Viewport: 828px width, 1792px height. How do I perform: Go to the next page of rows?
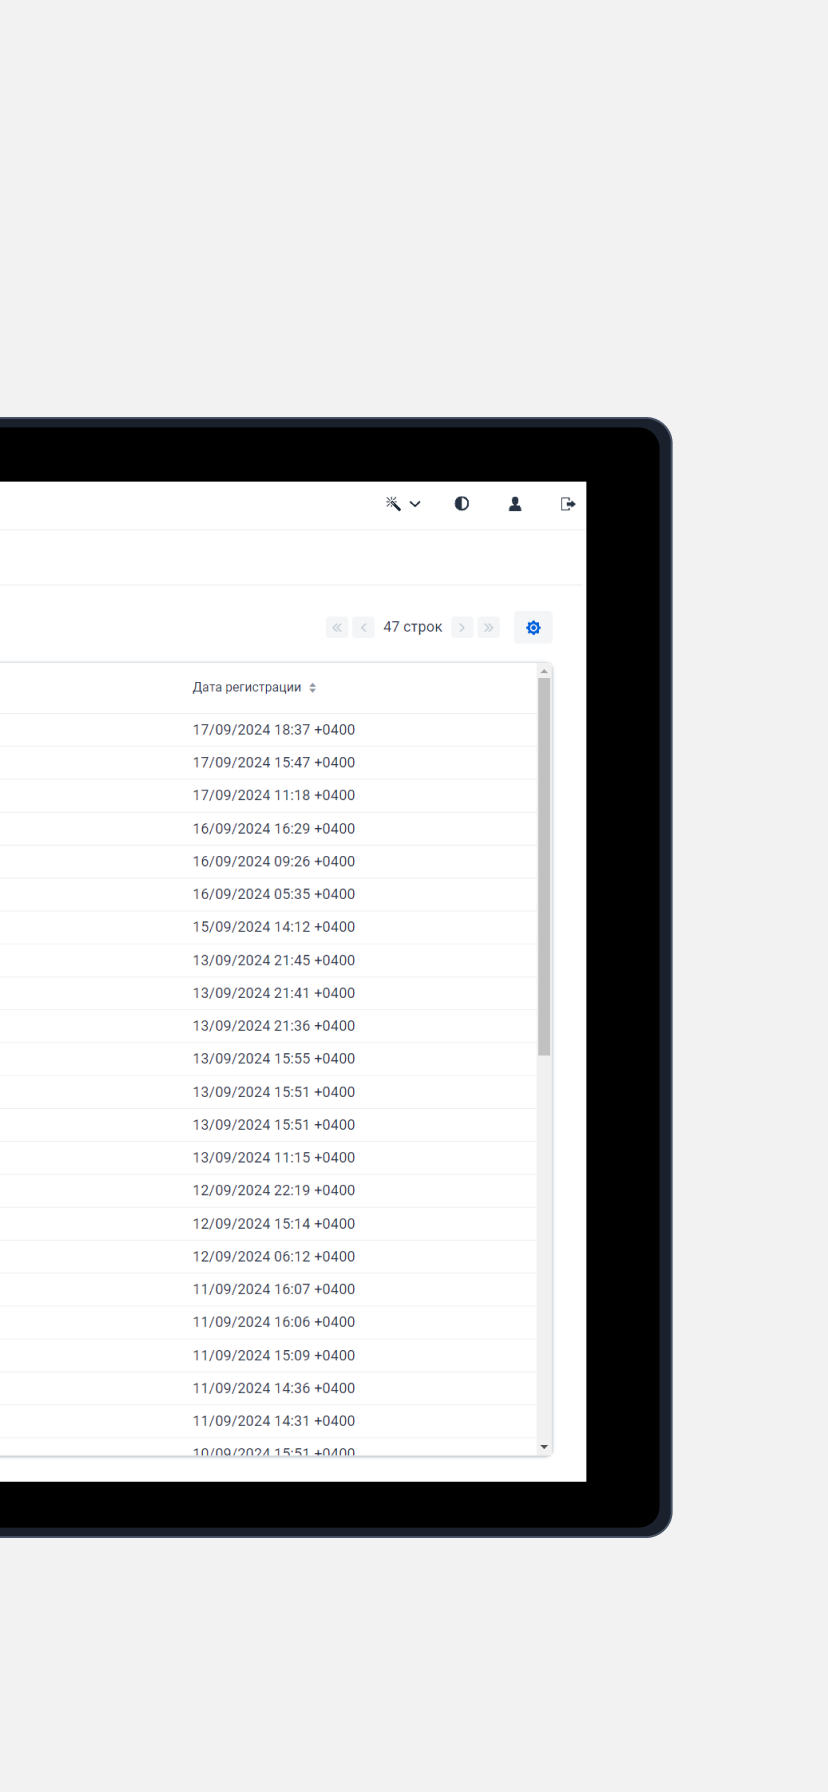[462, 627]
